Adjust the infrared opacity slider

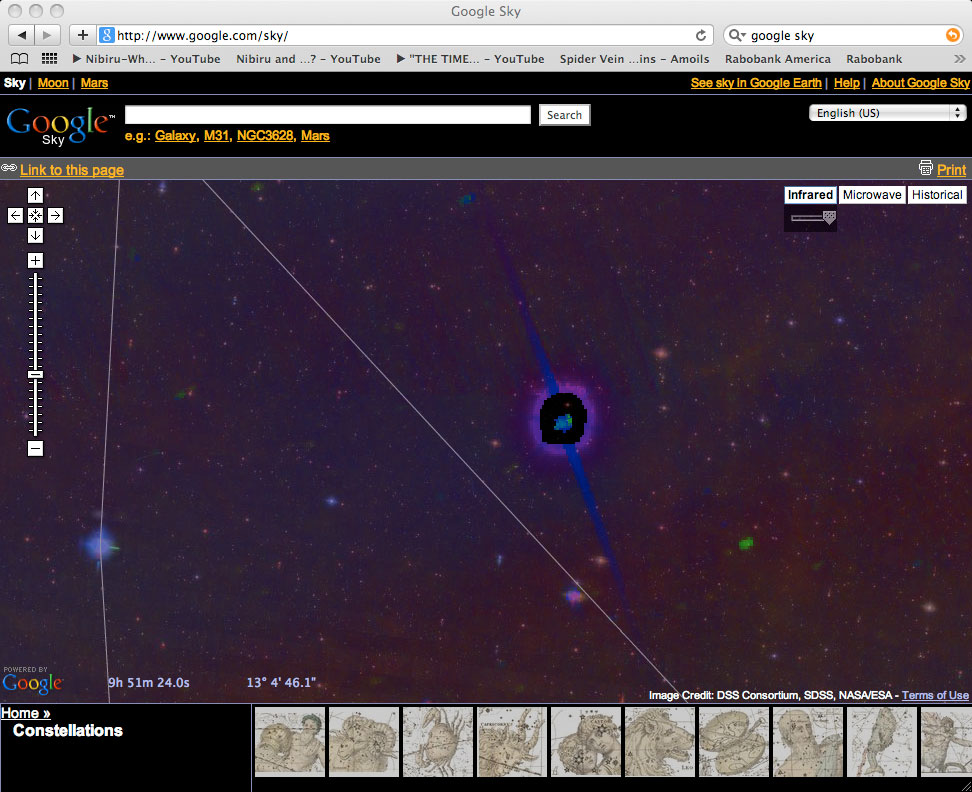point(829,217)
